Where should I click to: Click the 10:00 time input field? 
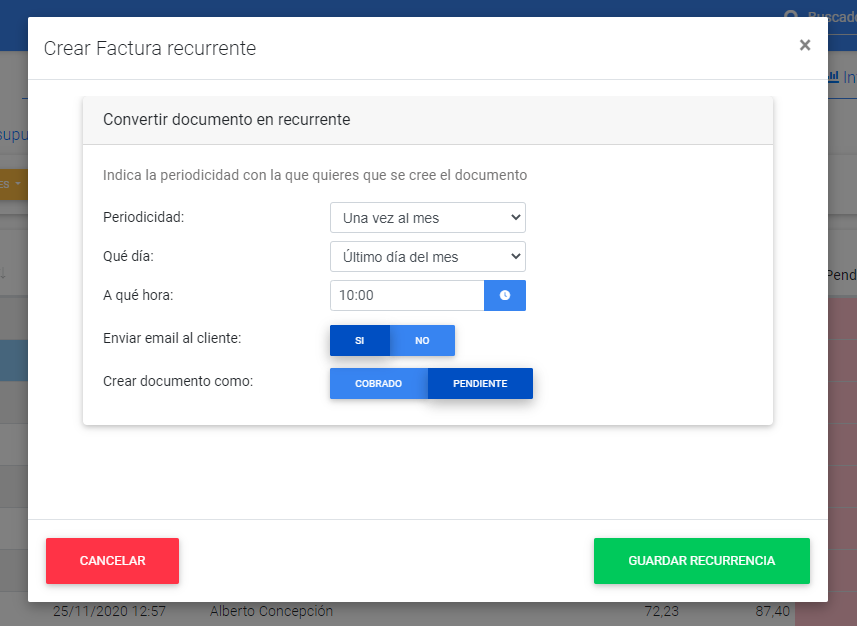(x=406, y=295)
